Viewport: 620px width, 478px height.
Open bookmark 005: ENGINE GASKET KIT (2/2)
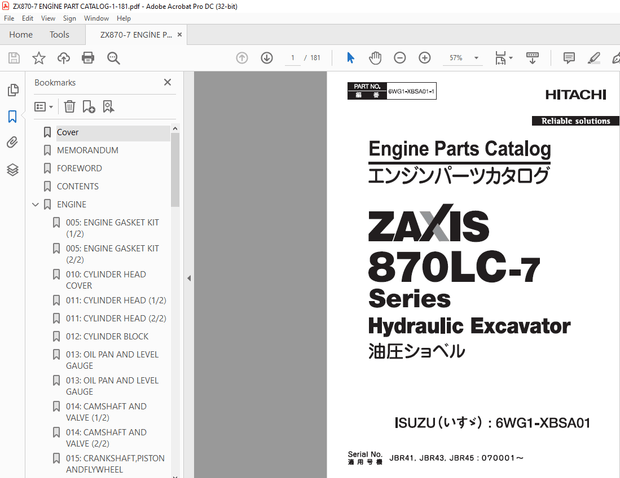click(x=112, y=254)
